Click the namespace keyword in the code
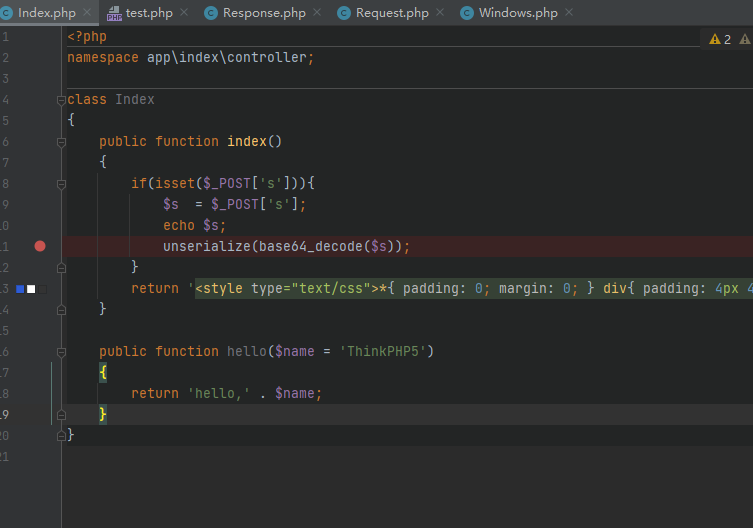Image resolution: width=753 pixels, height=528 pixels. click(x=103, y=58)
